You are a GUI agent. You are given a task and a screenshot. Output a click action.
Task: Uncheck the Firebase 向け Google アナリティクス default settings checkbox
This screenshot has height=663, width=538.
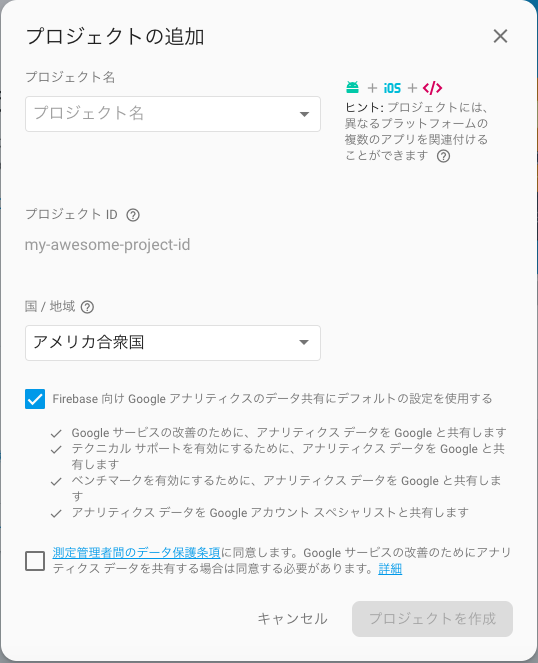tap(35, 399)
